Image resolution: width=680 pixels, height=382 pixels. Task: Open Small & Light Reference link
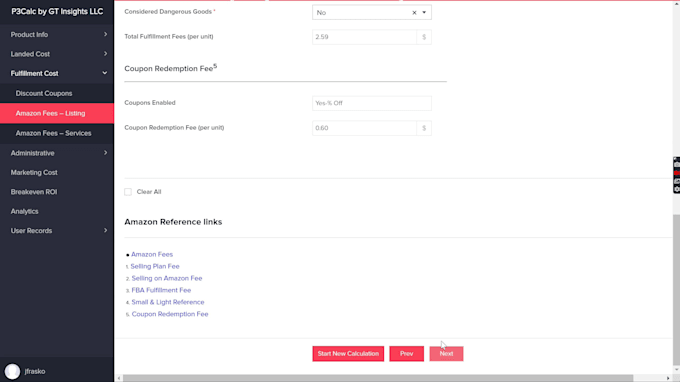(x=167, y=302)
